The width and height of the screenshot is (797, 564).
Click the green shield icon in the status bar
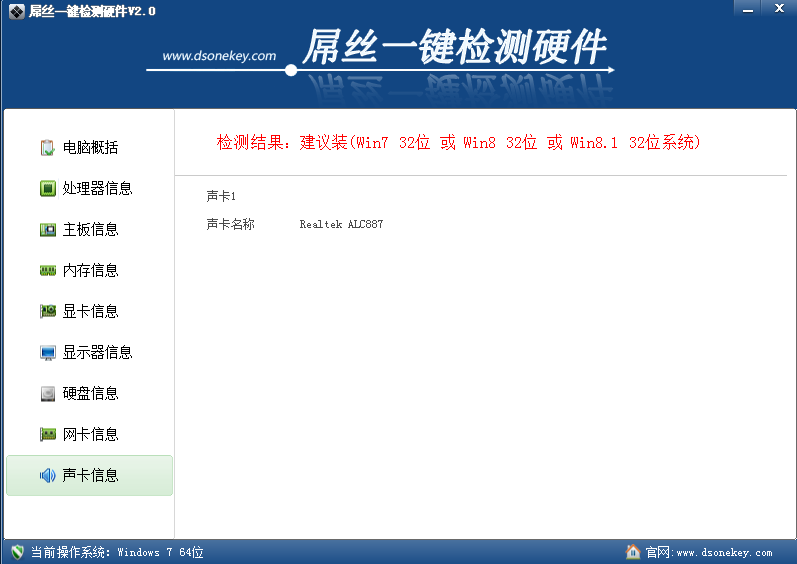tap(17, 552)
